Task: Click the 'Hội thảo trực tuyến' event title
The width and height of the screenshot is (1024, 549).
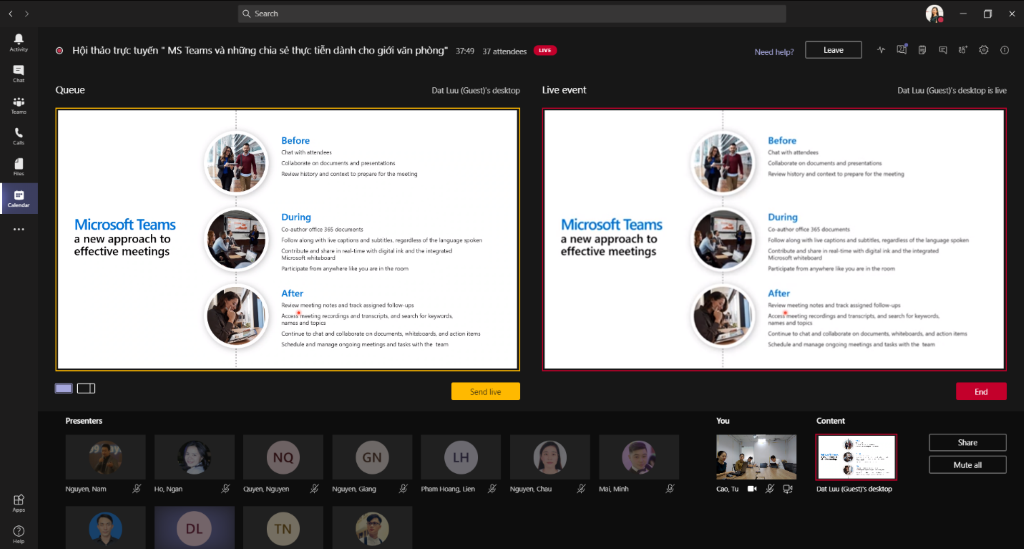Action: click(260, 50)
